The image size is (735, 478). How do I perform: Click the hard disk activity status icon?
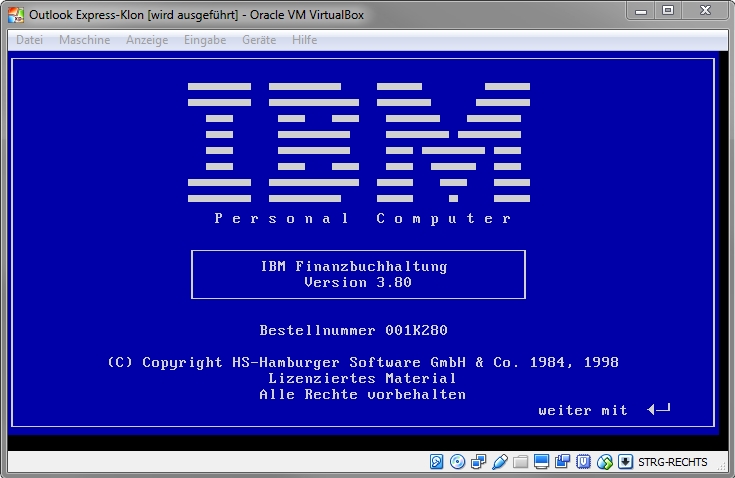[436, 462]
